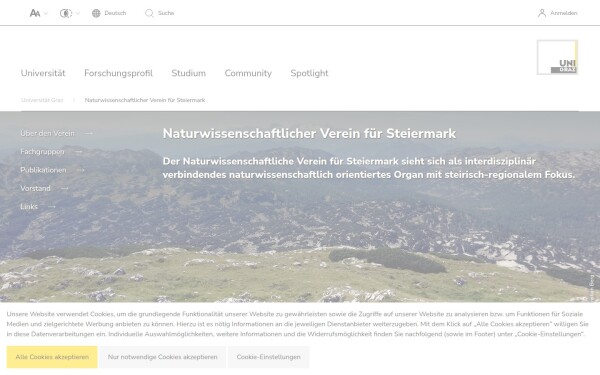
Task: Open the Universität main menu item
Action: 43,73
